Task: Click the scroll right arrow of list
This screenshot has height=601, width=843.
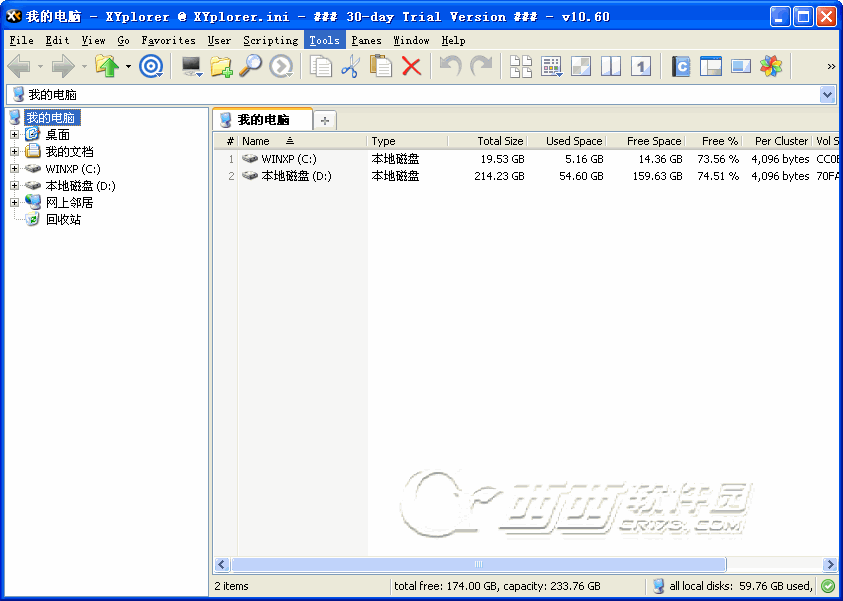Action: pyautogui.click(x=830, y=564)
